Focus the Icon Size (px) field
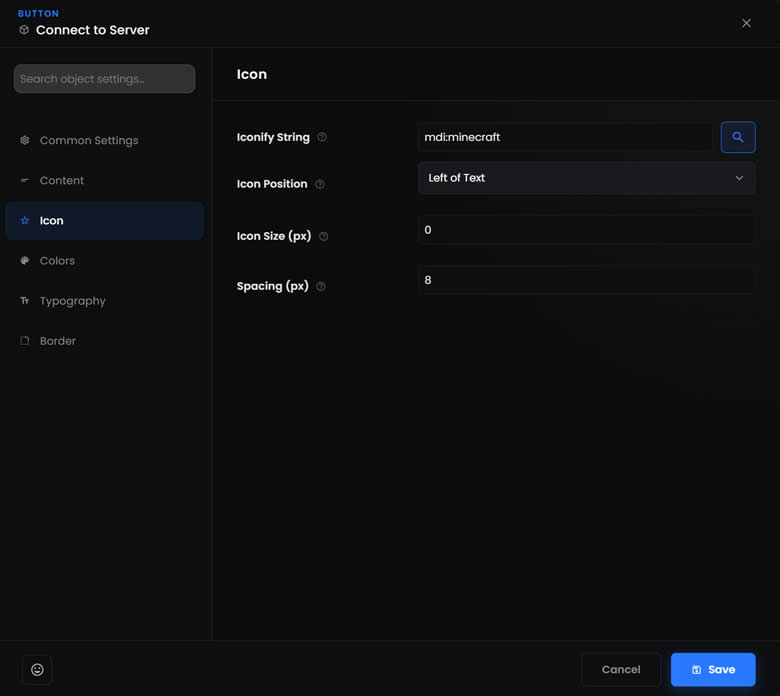 (x=586, y=230)
